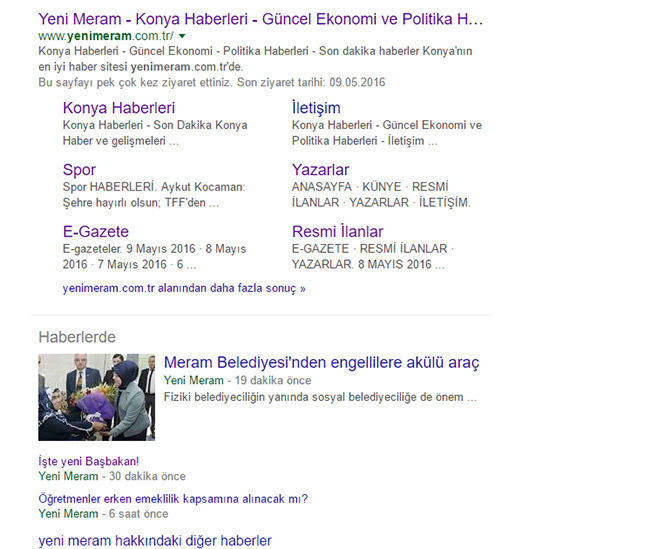The height and width of the screenshot is (549, 650).
Task: Click yenimeram.com.tr alanından daha fazla sonuç link
Action: click(x=184, y=288)
